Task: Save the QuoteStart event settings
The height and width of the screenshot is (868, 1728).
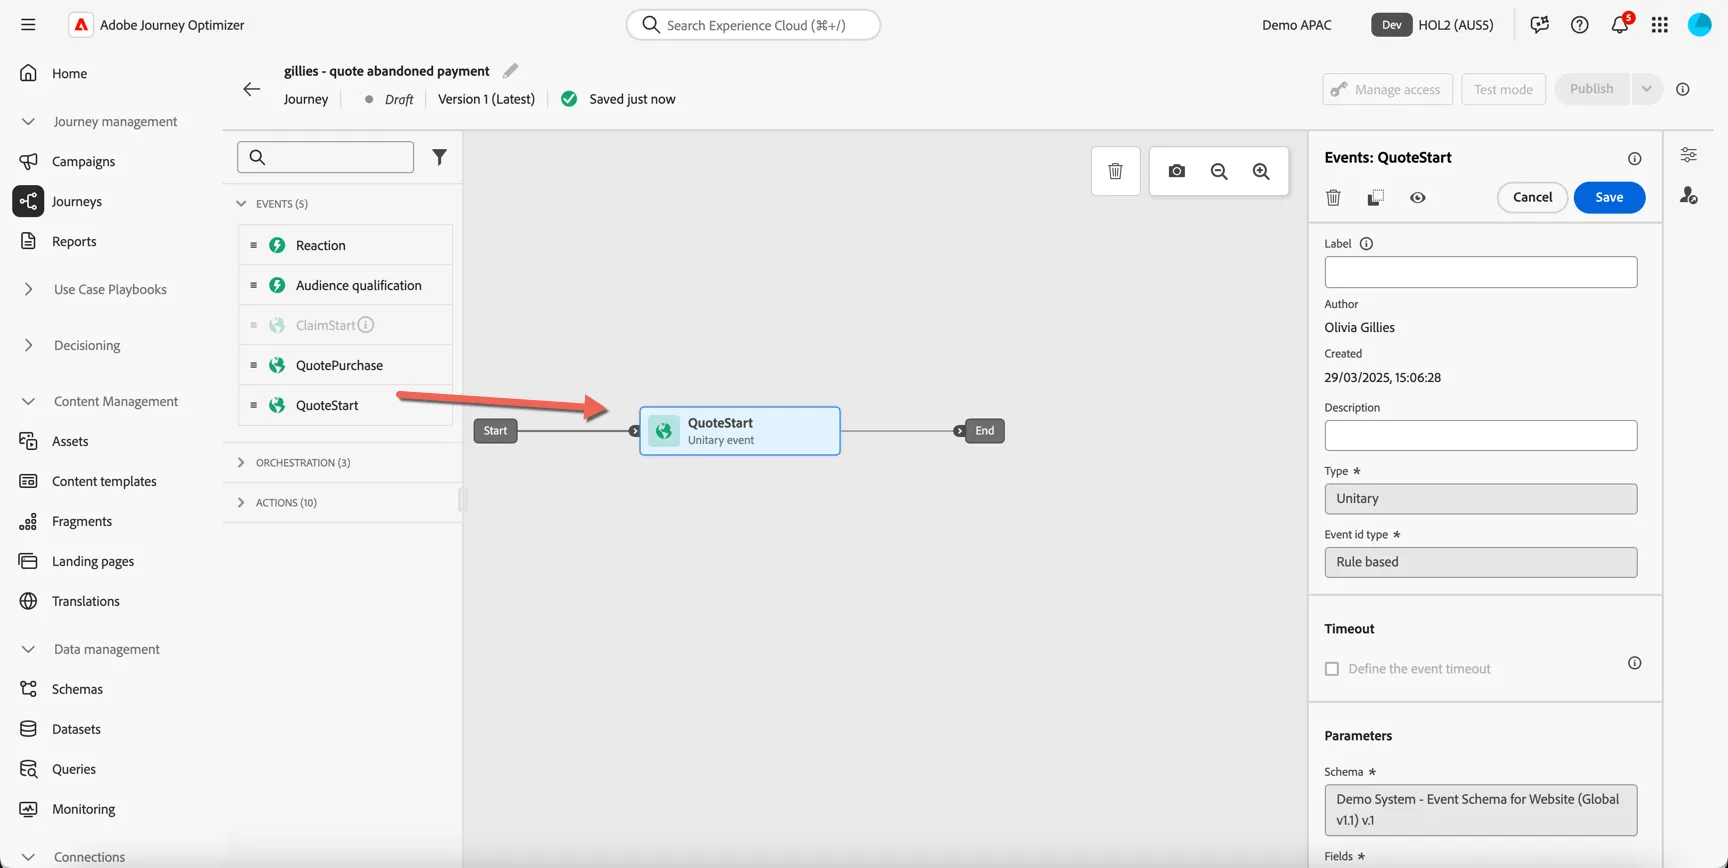Action: (1609, 198)
